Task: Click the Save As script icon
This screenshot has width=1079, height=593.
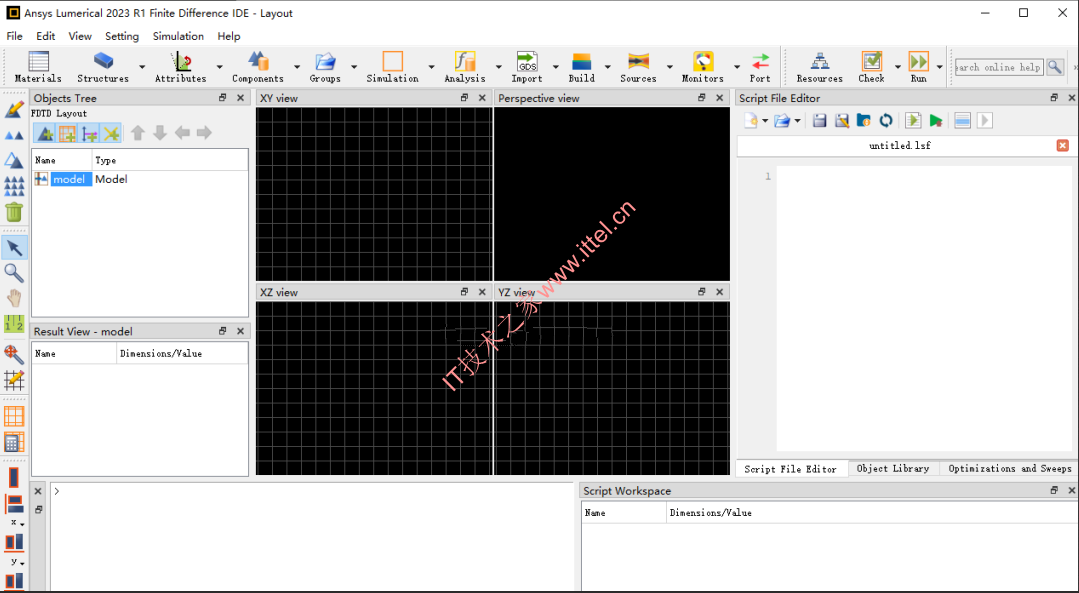Action: pyautogui.click(x=842, y=121)
